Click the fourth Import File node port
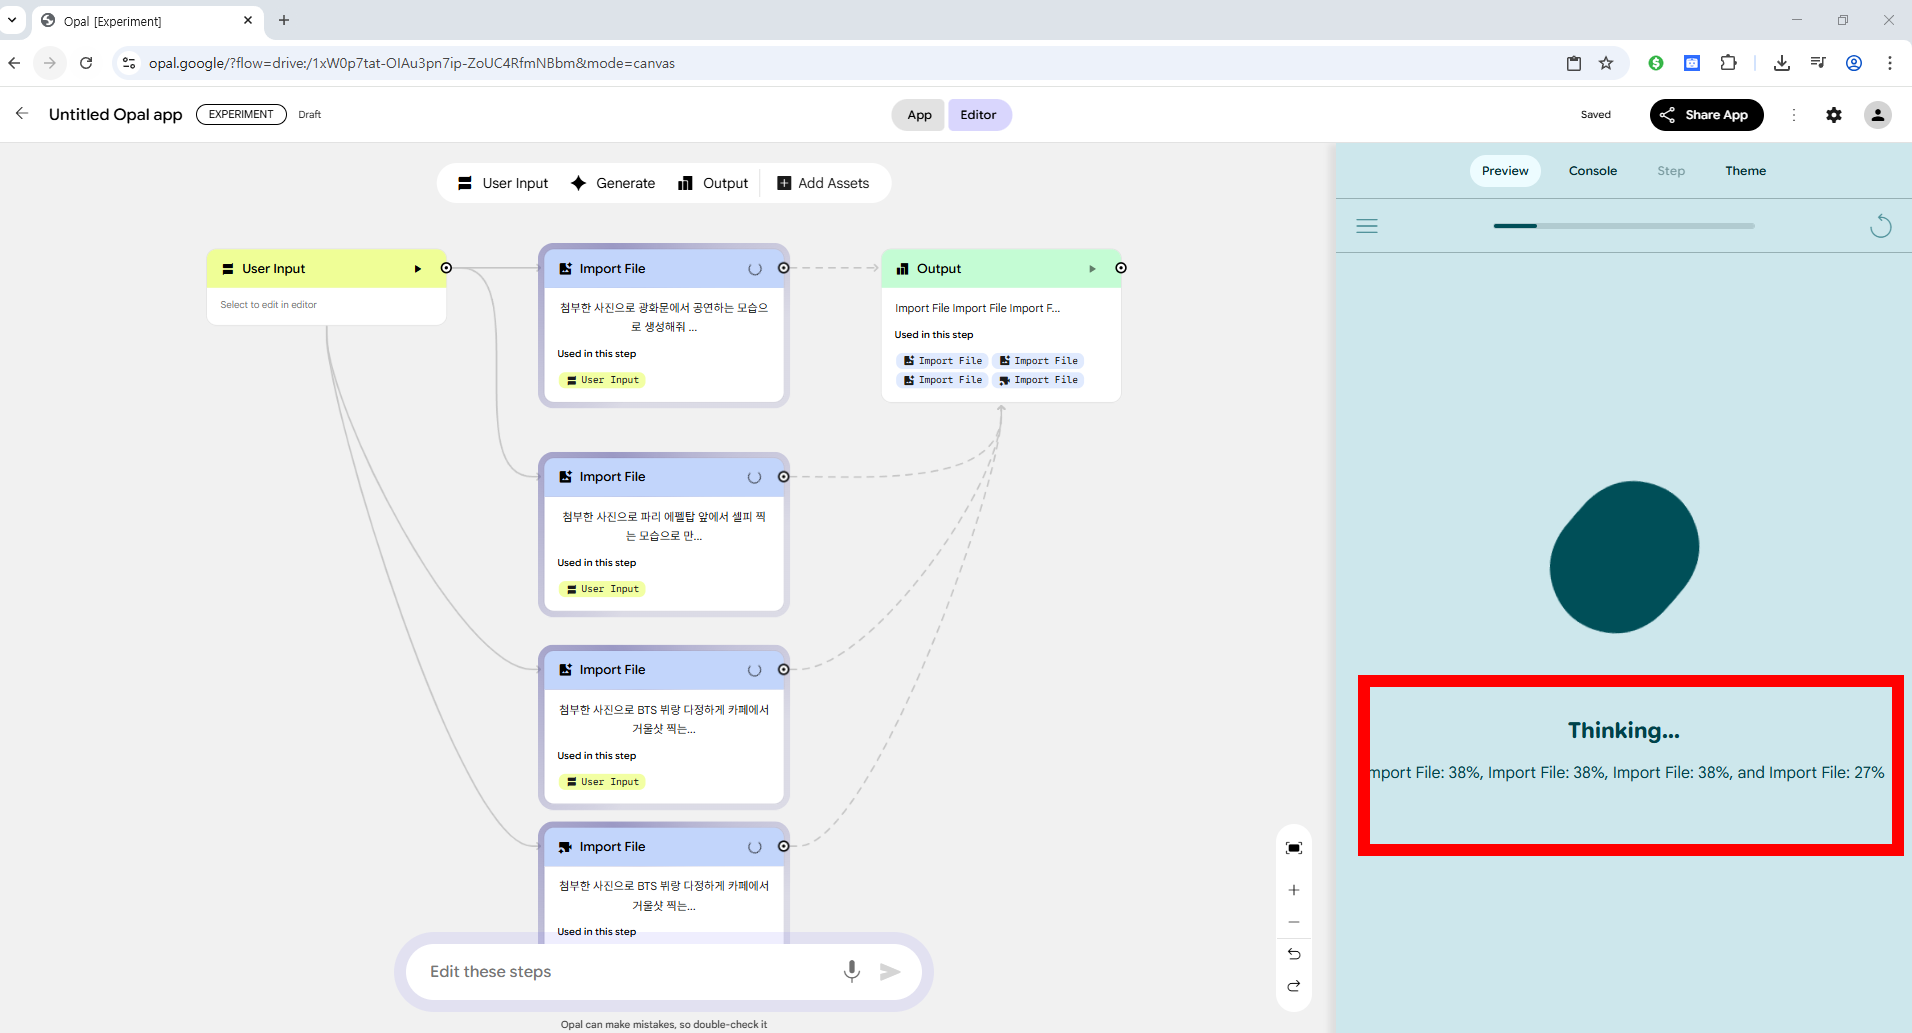This screenshot has width=1912, height=1033. pyautogui.click(x=784, y=847)
